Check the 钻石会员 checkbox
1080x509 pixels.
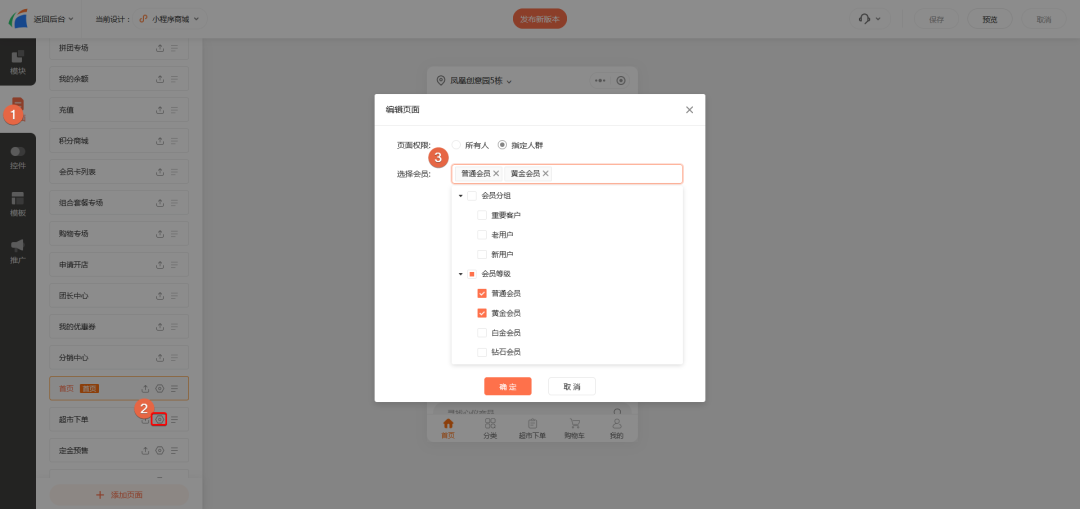point(482,352)
